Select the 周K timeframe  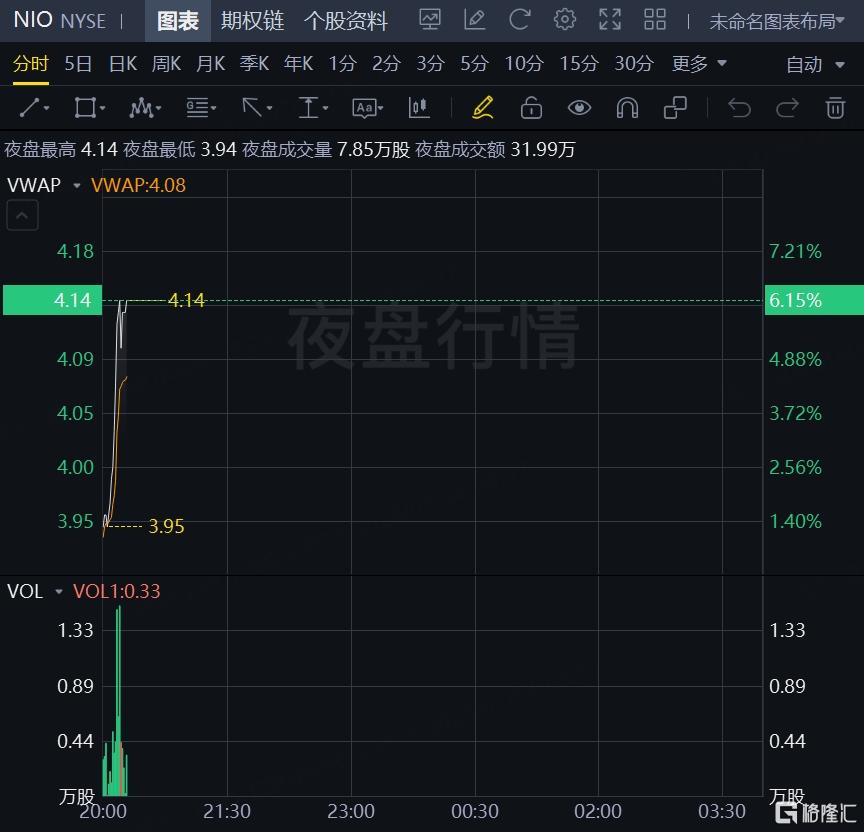166,63
